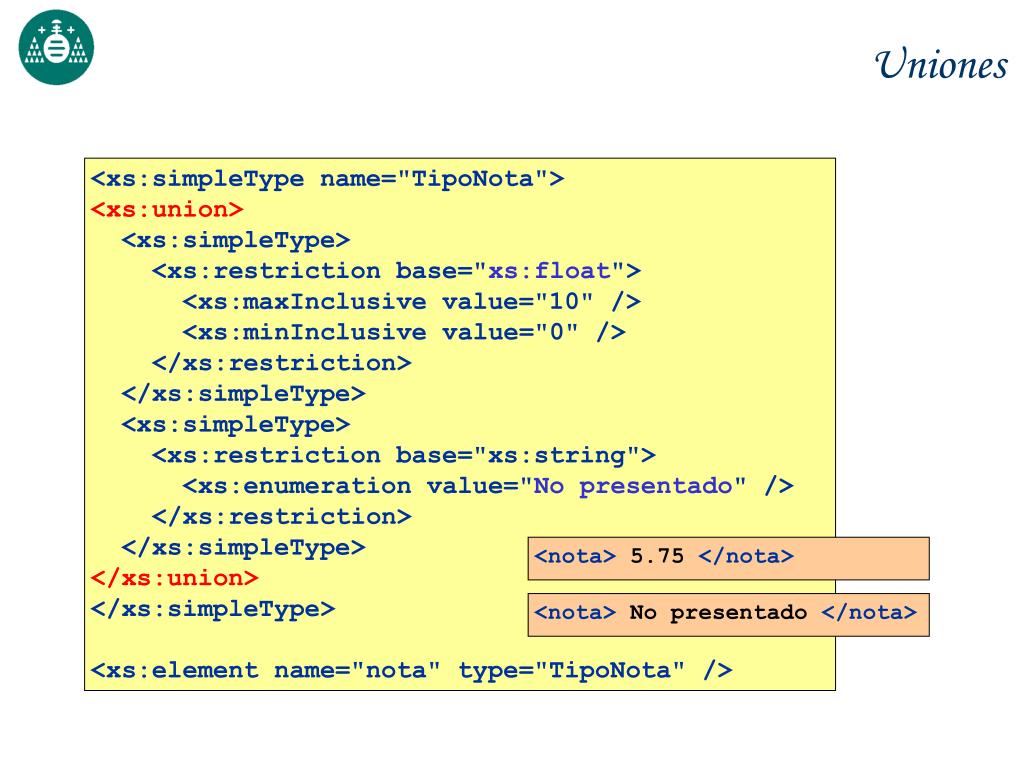Click the second closing xs:restriction tag
Viewport: 1024px width, 768px height.
click(281, 517)
